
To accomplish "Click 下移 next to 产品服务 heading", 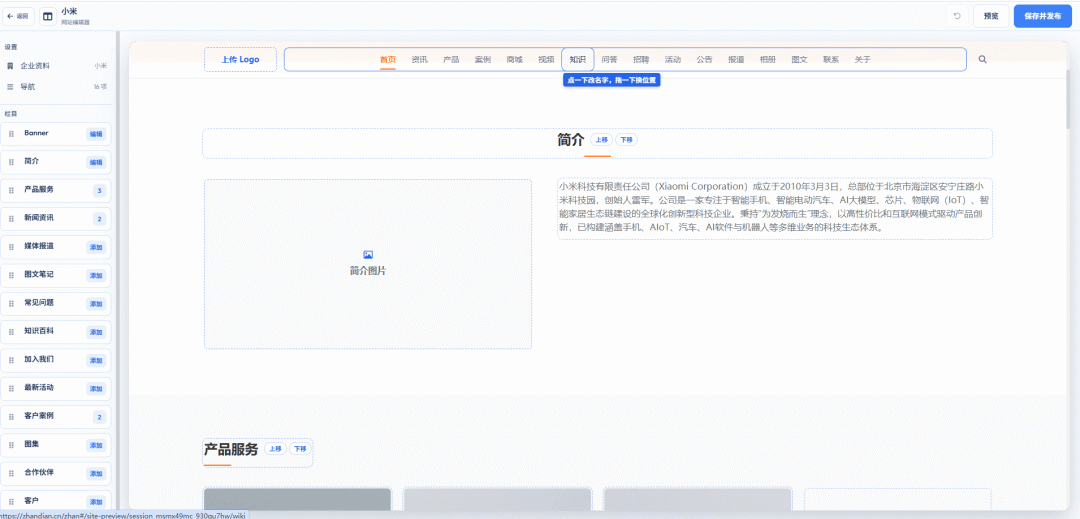I will click(300, 449).
